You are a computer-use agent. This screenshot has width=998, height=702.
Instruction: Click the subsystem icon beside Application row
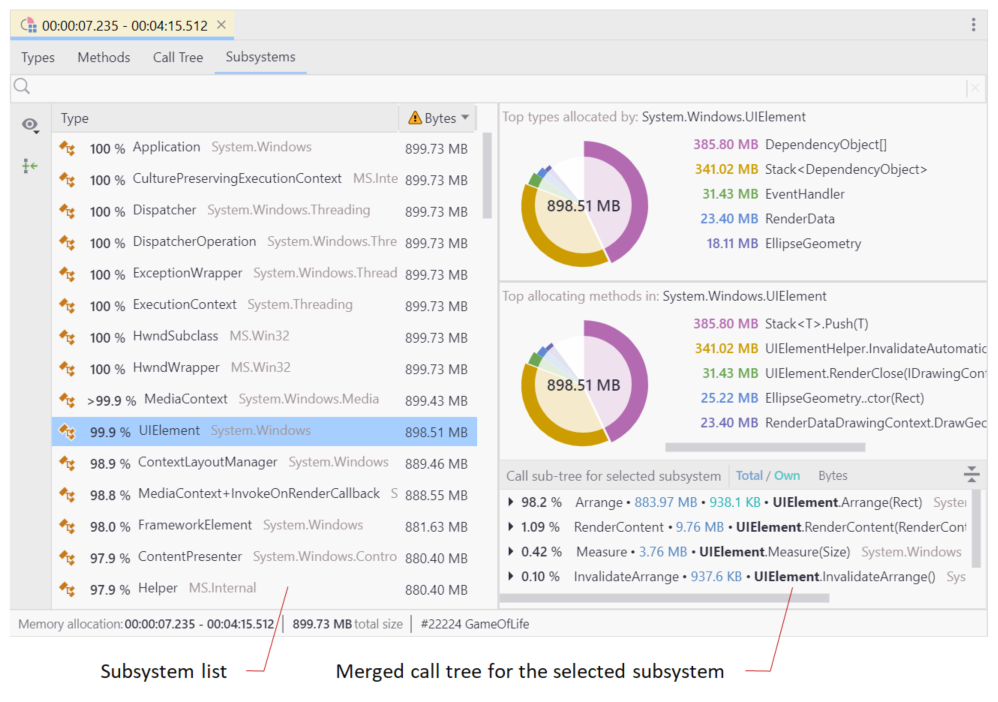click(x=68, y=148)
